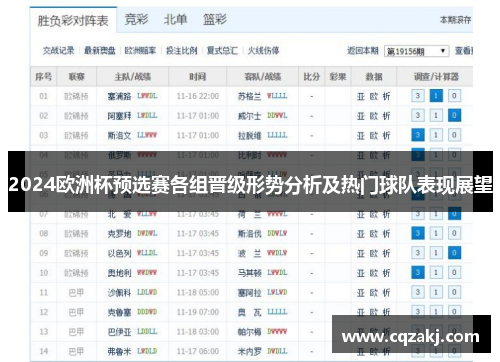Toggle pick 3 for row 02 阿塞拜
The width and height of the screenshot is (500, 362).
418,116
